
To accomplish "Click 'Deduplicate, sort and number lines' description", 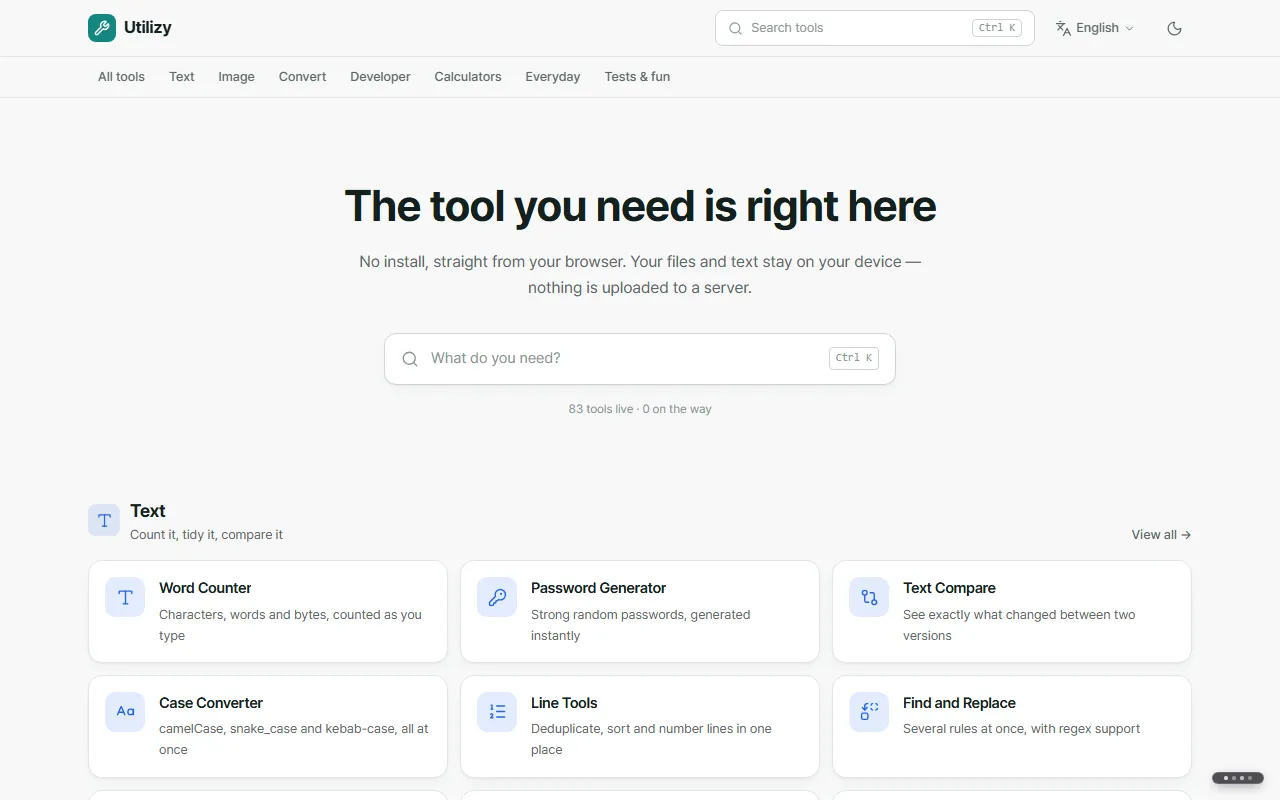I will 651,739.
